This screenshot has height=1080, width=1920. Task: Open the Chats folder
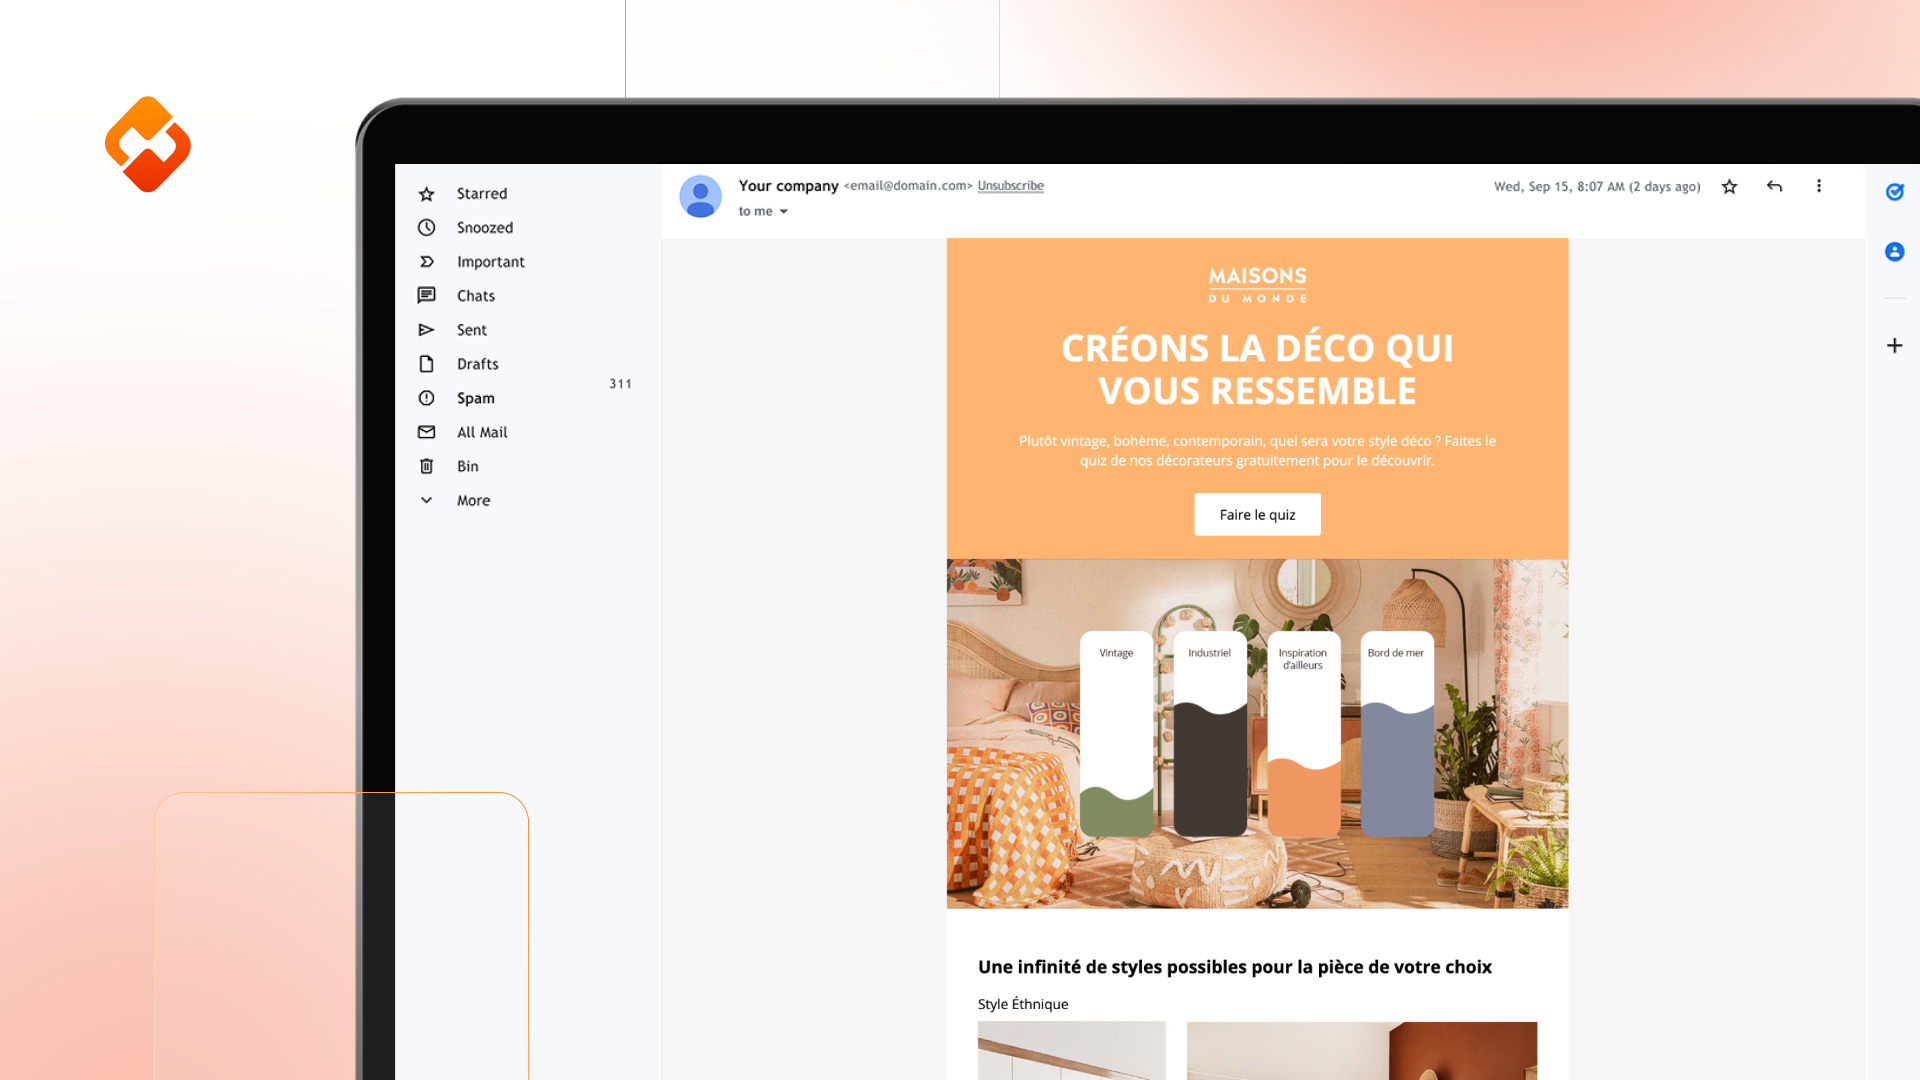476,296
